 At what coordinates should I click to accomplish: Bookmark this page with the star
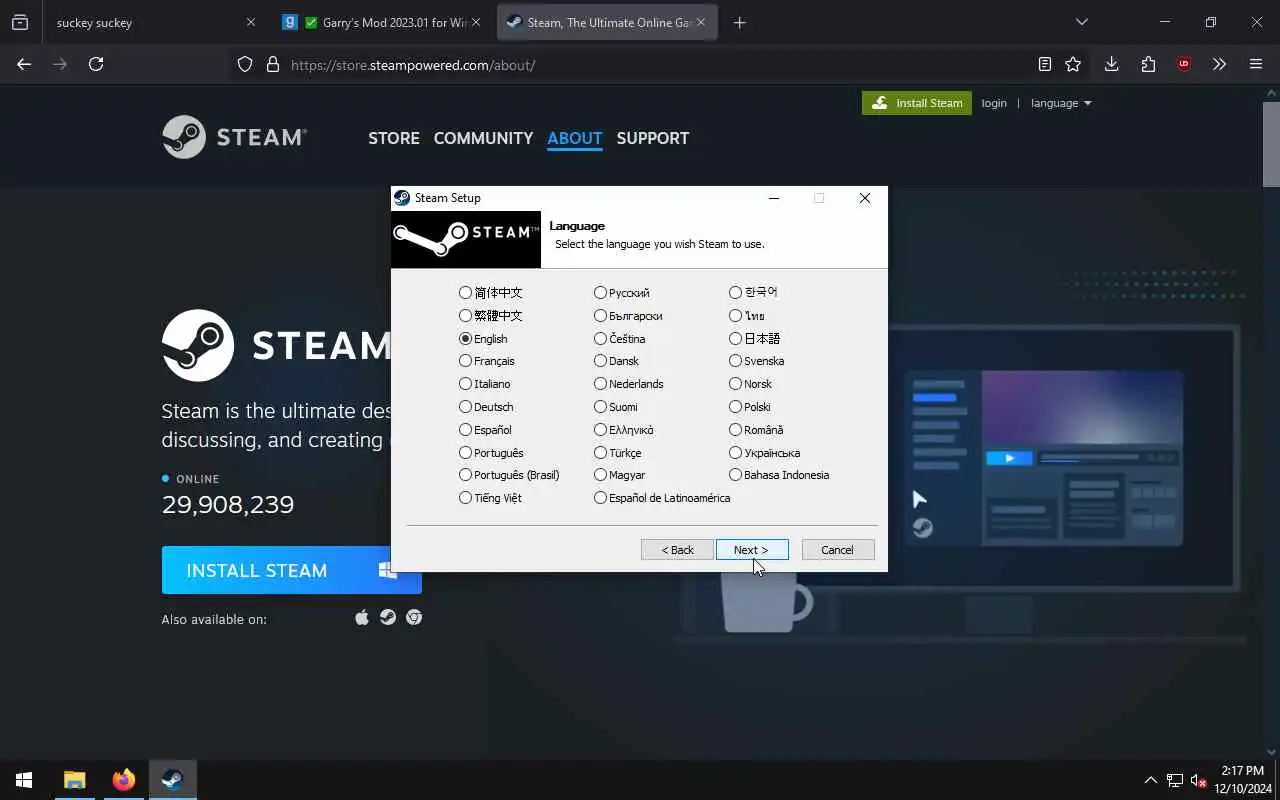click(1073, 64)
